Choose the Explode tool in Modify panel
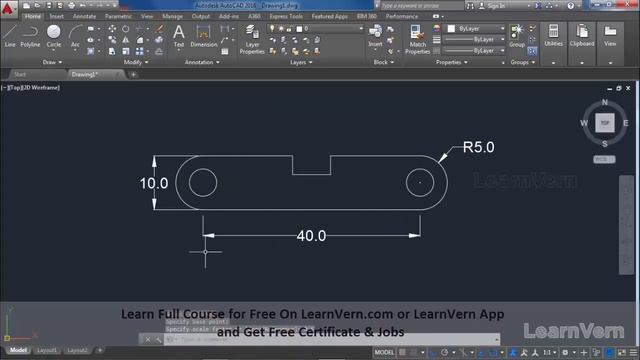Screen dimensions: 640x360 click(159, 40)
